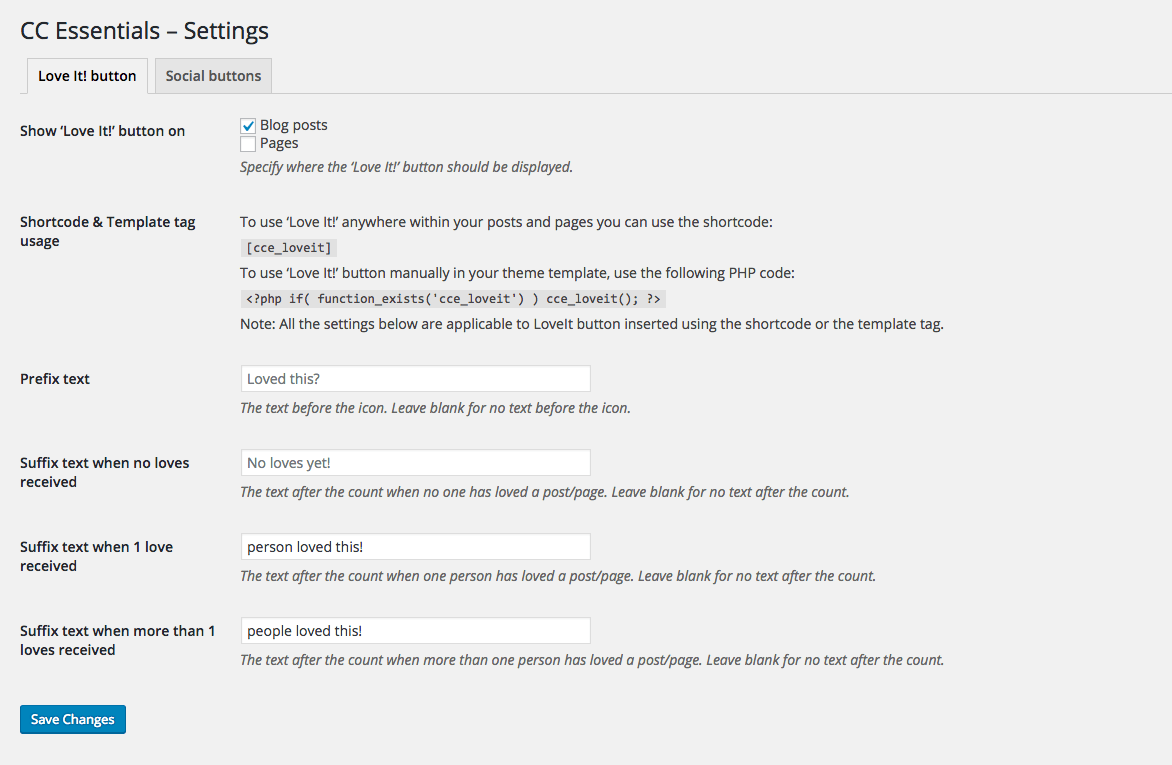Click 'Suffix text when 1 love received' label

(96, 556)
